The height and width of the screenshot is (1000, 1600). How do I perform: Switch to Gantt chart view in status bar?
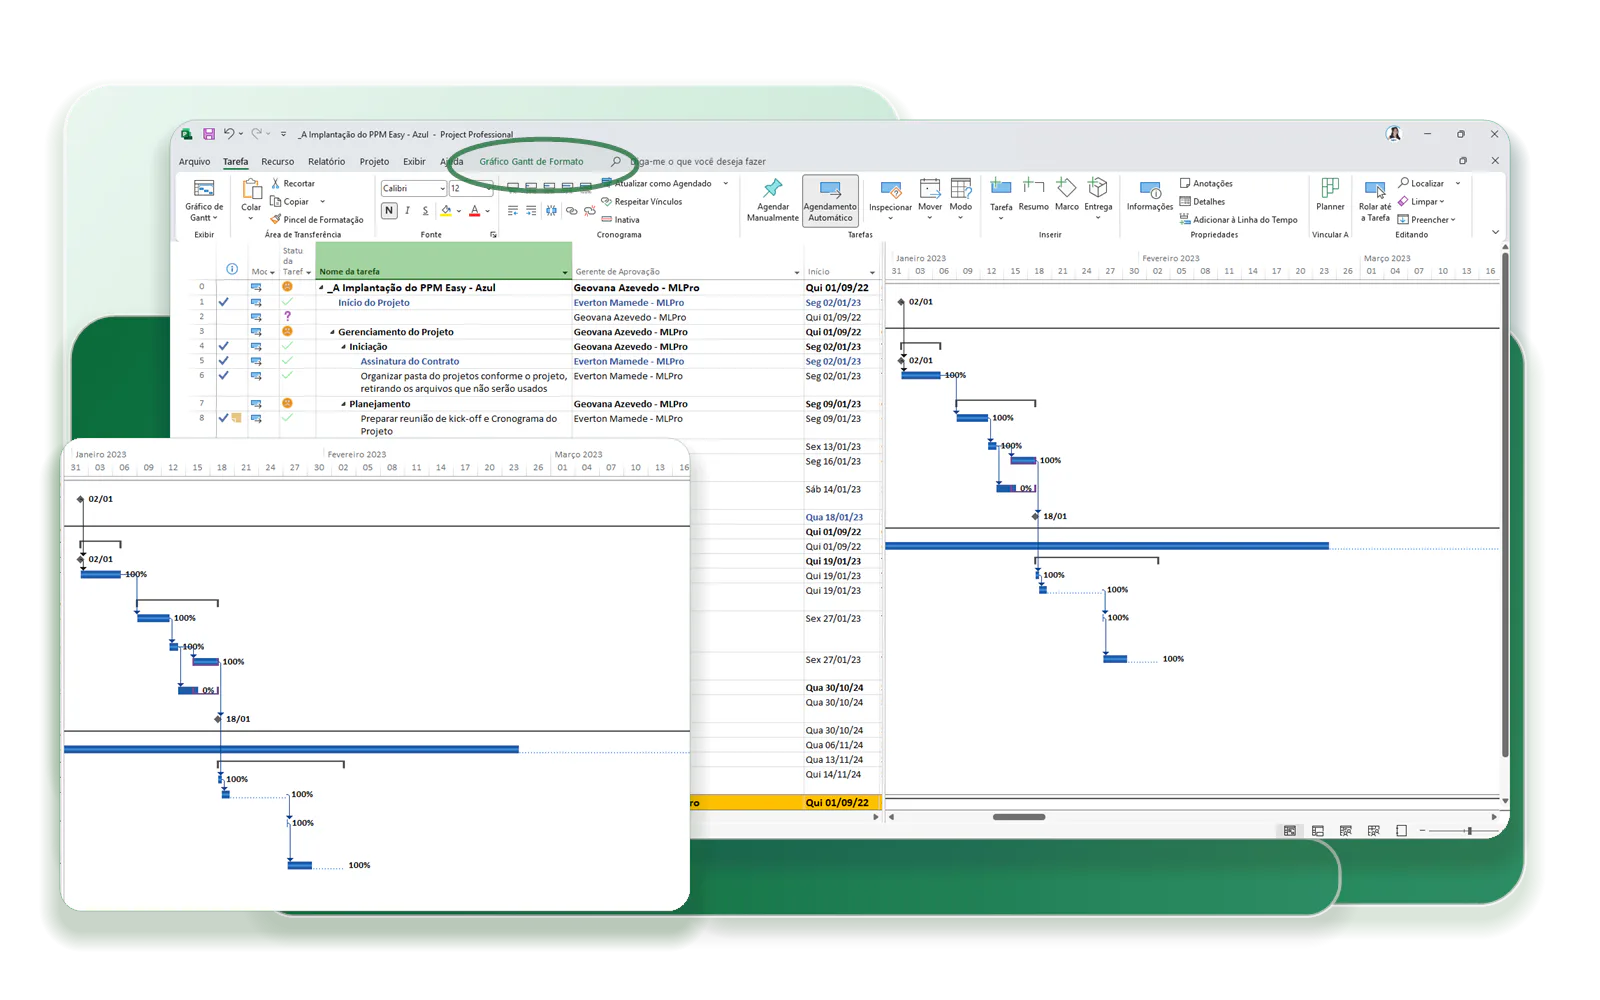pos(1290,831)
